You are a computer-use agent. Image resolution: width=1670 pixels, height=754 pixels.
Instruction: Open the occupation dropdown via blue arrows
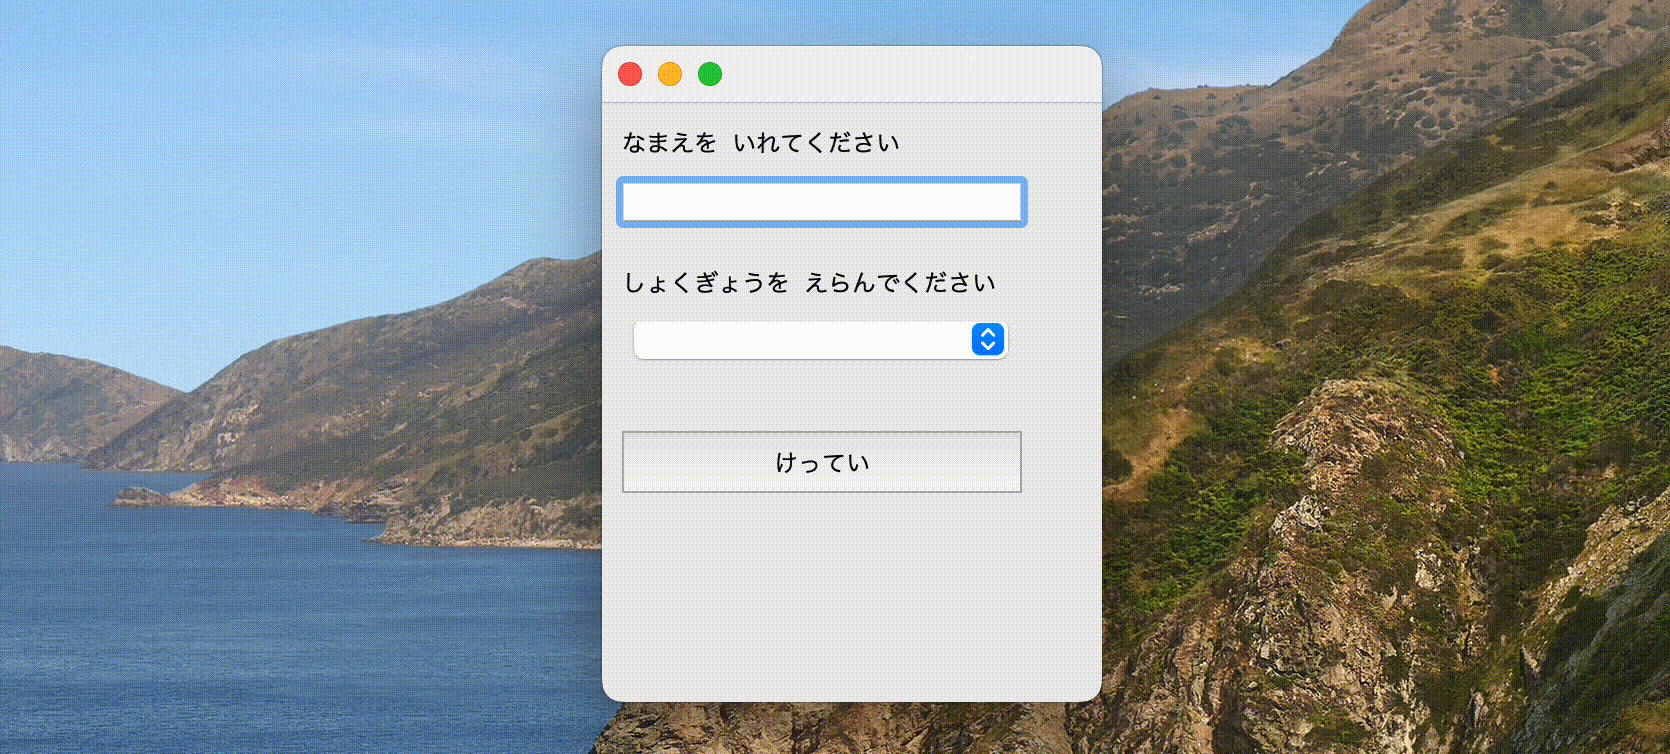point(988,340)
